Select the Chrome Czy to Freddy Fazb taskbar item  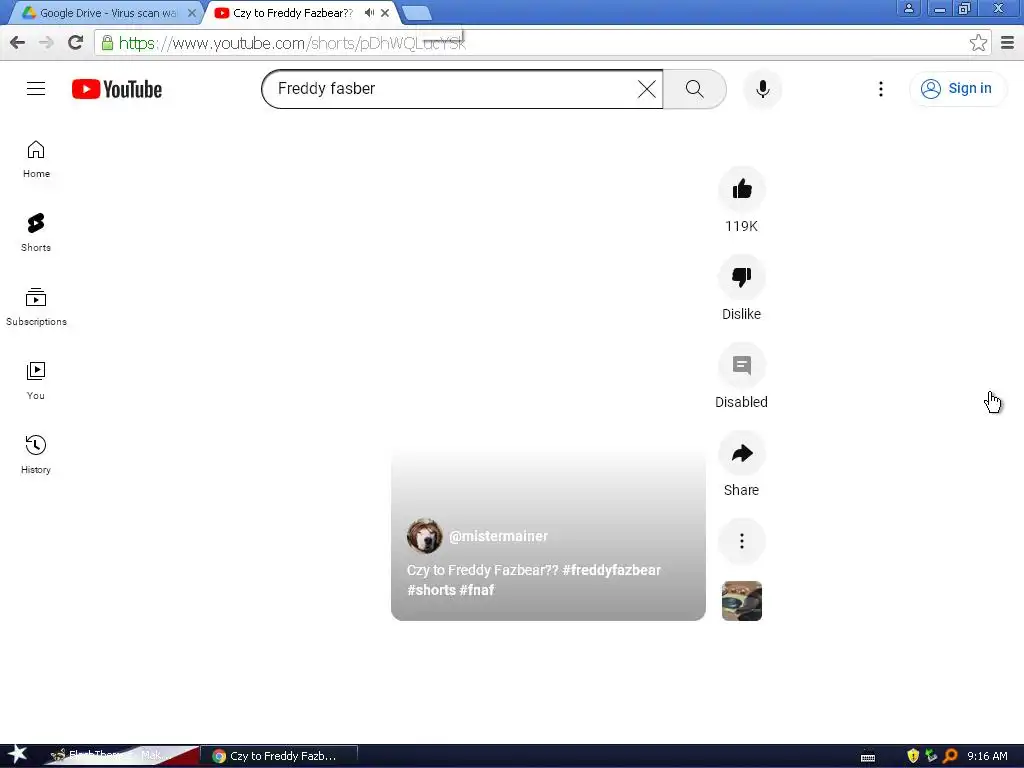(278, 756)
